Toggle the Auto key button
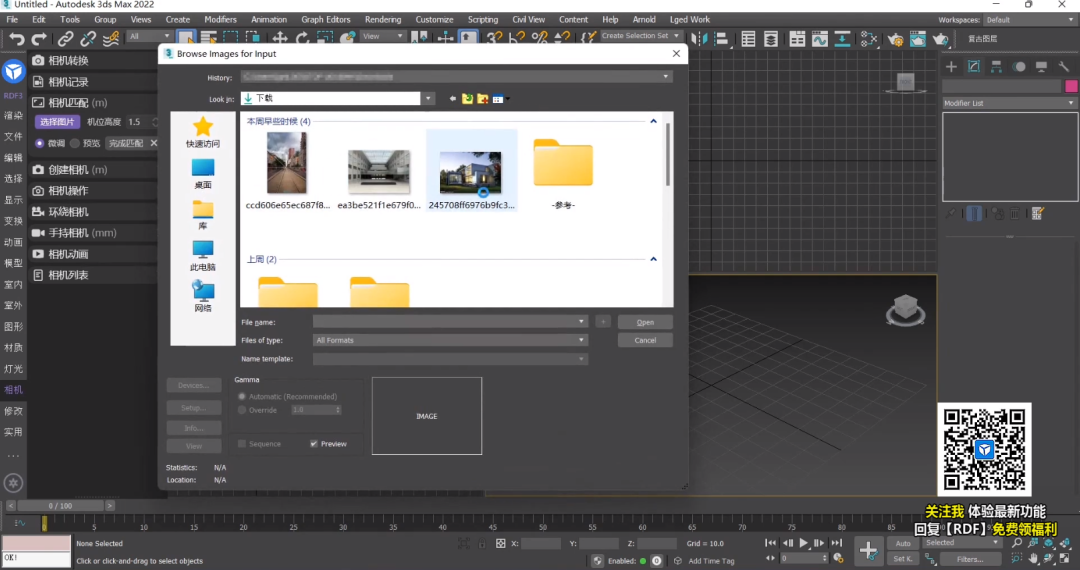The image size is (1080, 570). click(x=903, y=543)
